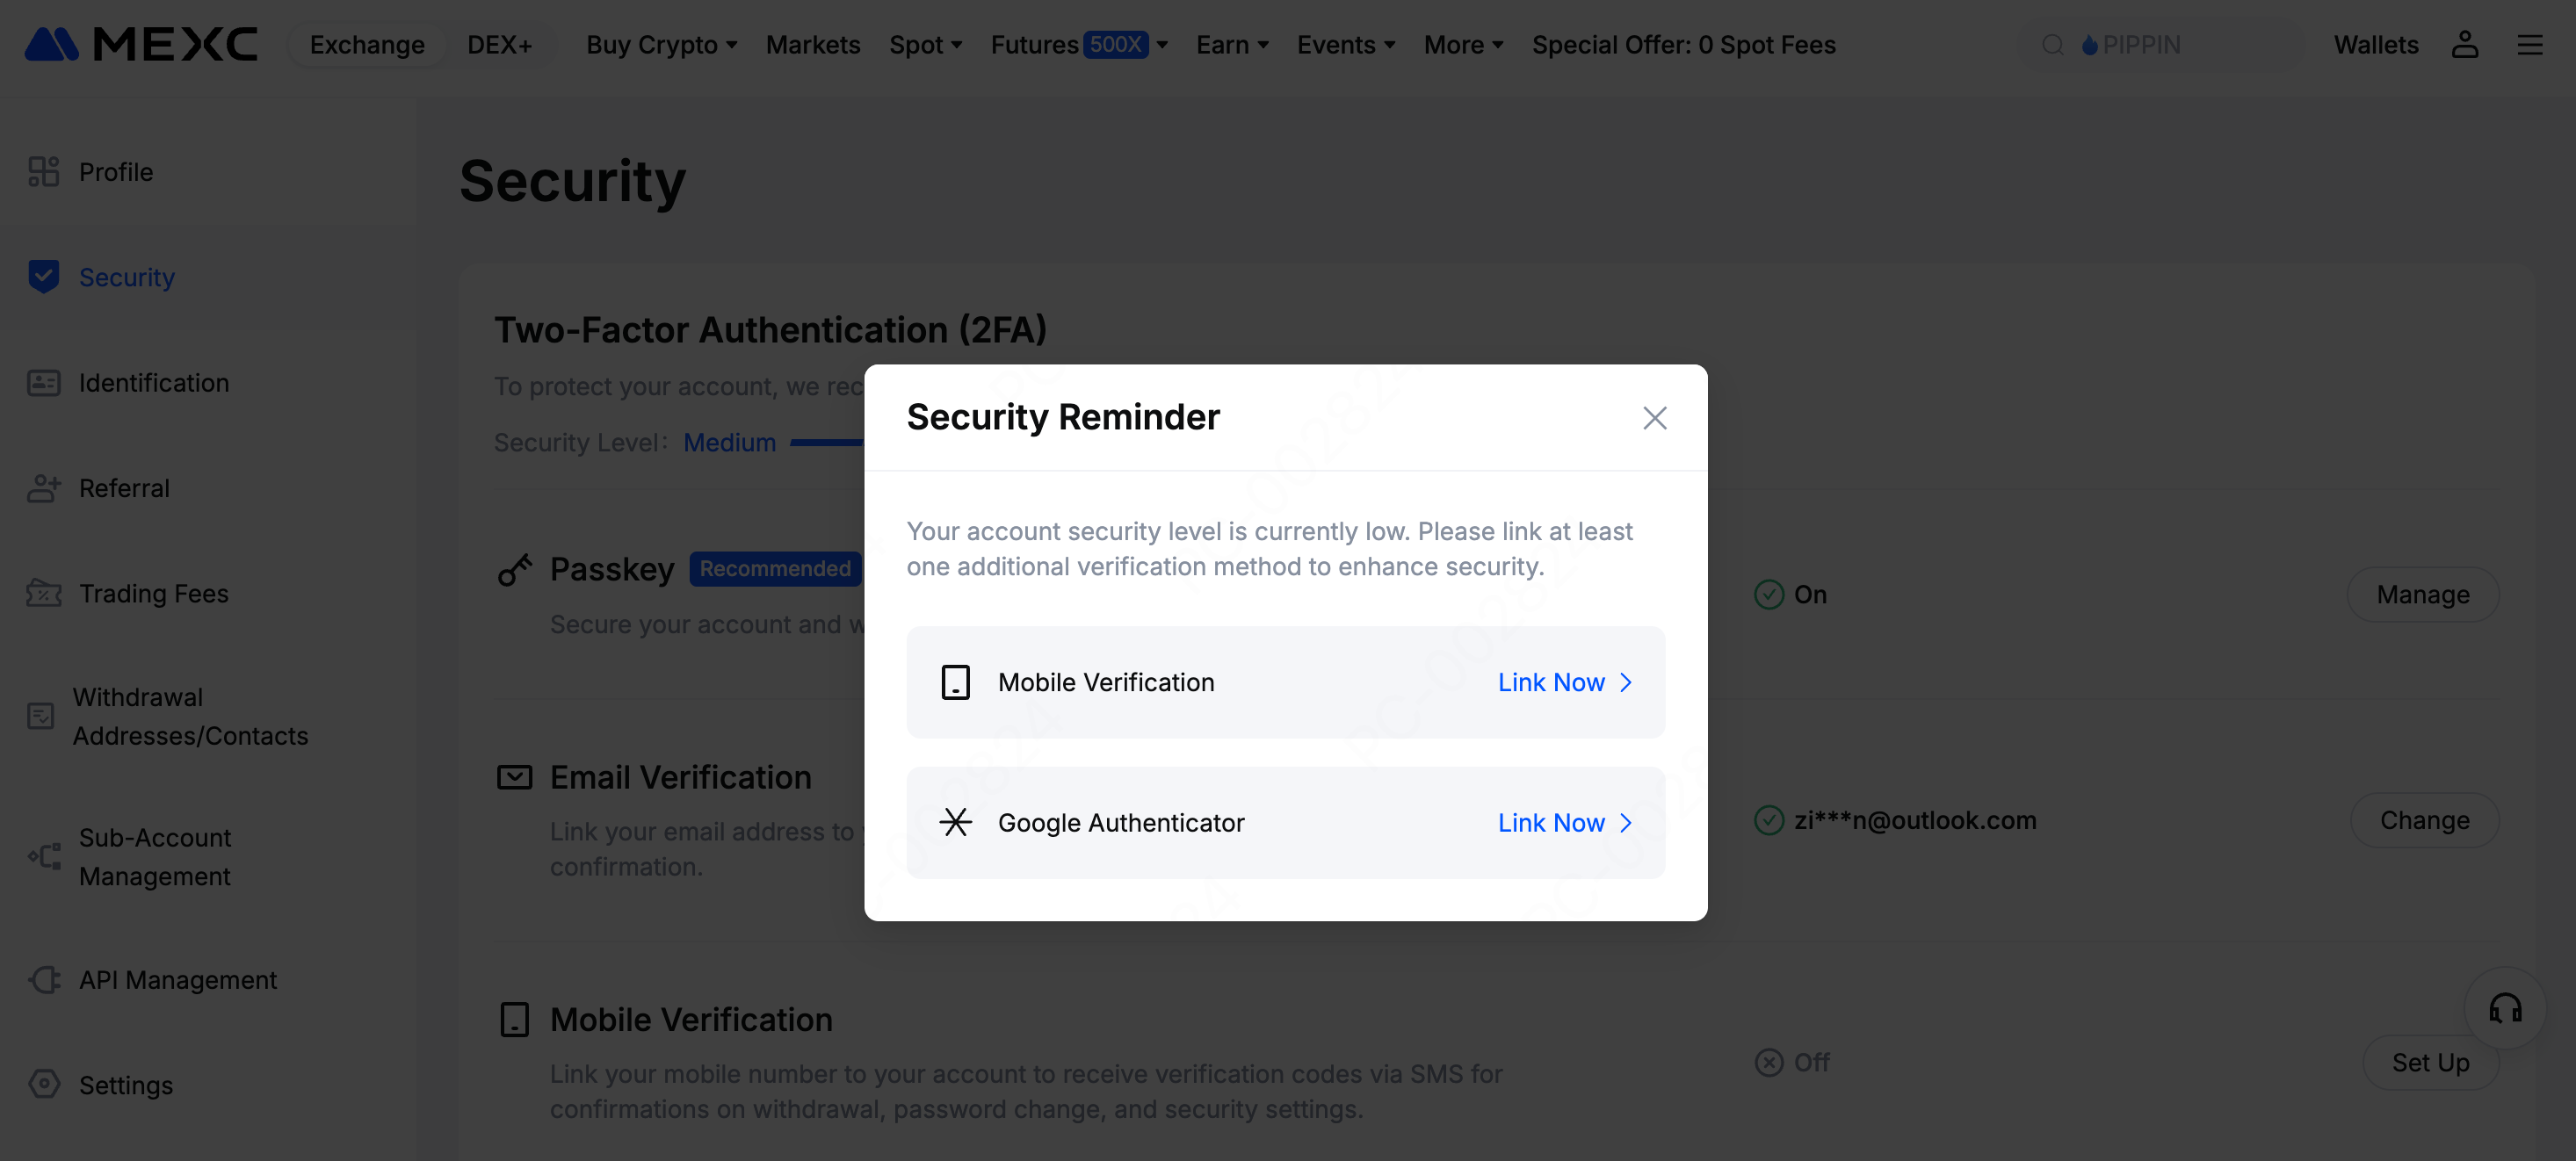2576x1161 pixels.
Task: Link Now for Google Authenticator
Action: pyautogui.click(x=1564, y=822)
